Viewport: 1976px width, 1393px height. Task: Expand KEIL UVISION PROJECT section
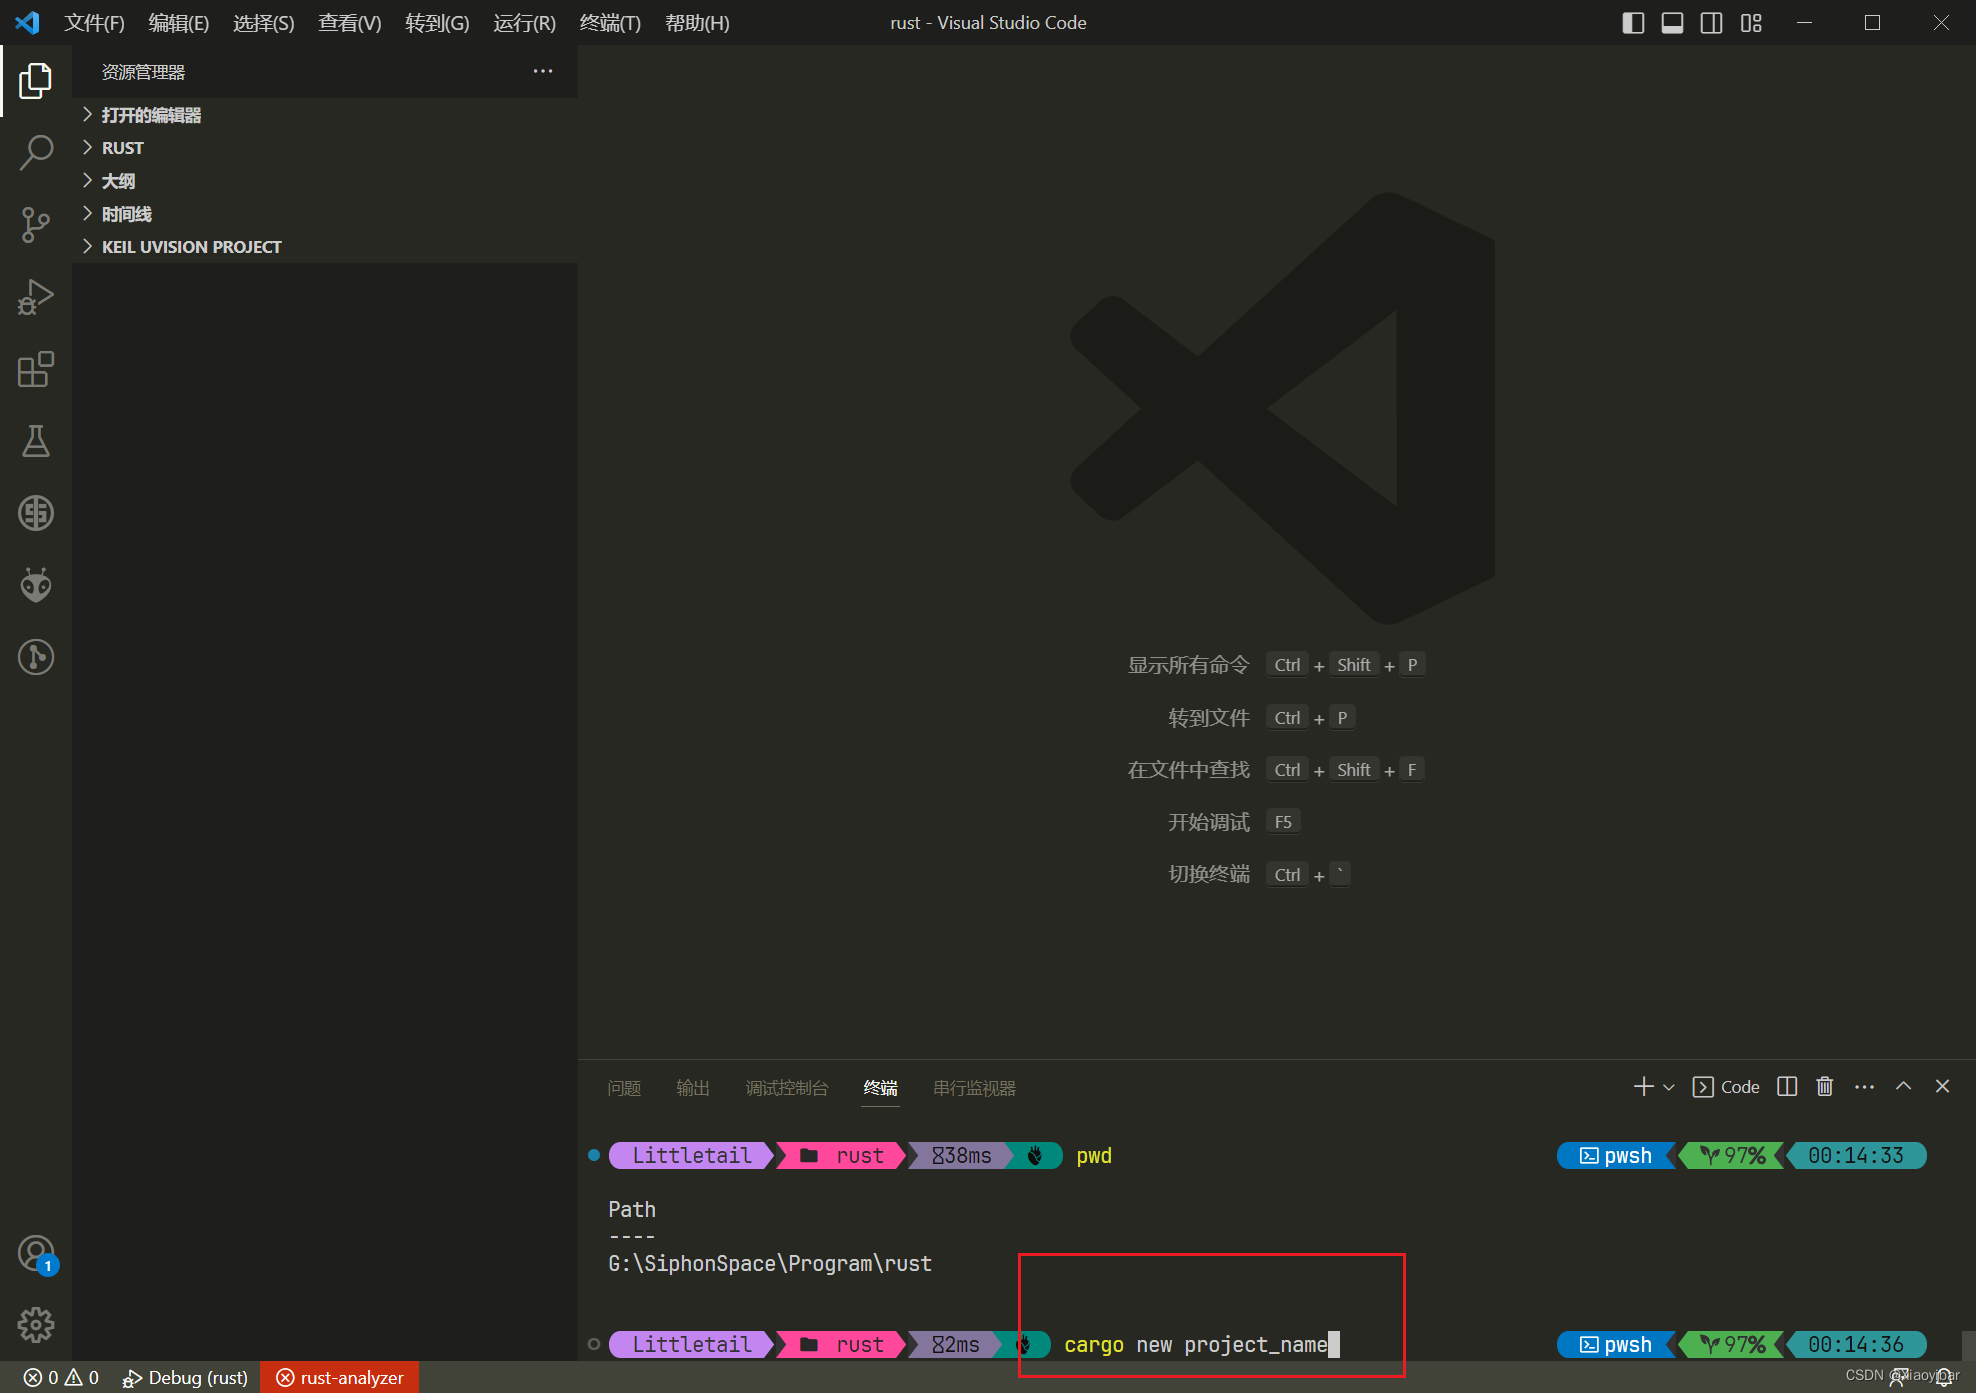coord(325,247)
